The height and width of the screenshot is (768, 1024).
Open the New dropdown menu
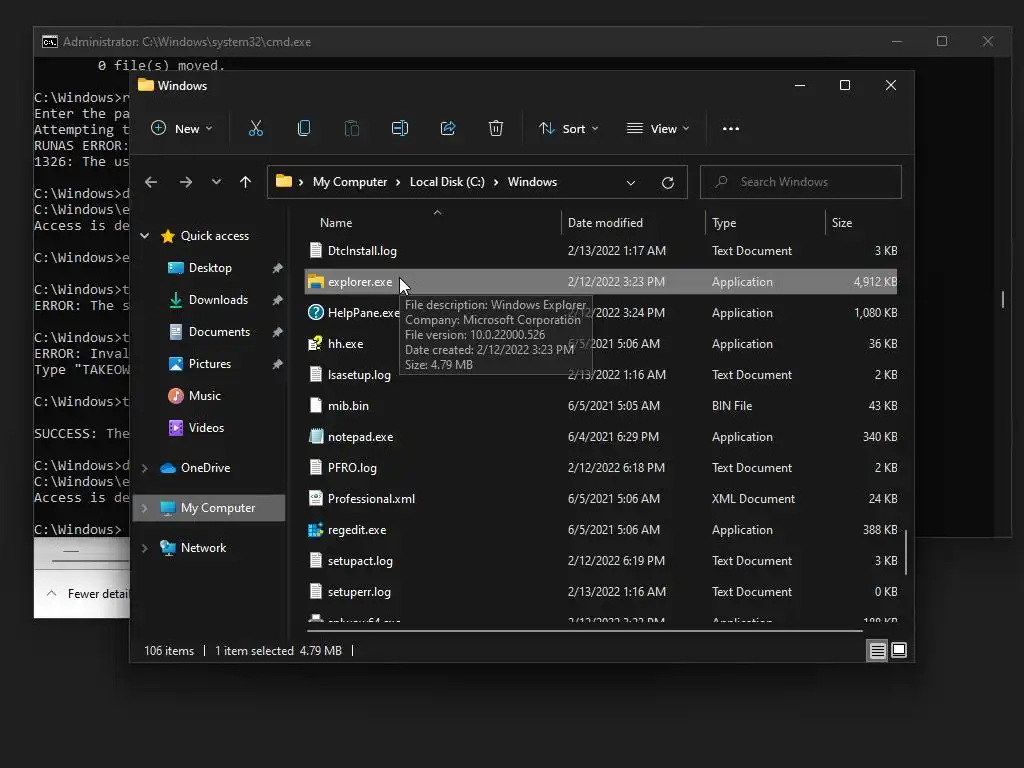(x=182, y=129)
